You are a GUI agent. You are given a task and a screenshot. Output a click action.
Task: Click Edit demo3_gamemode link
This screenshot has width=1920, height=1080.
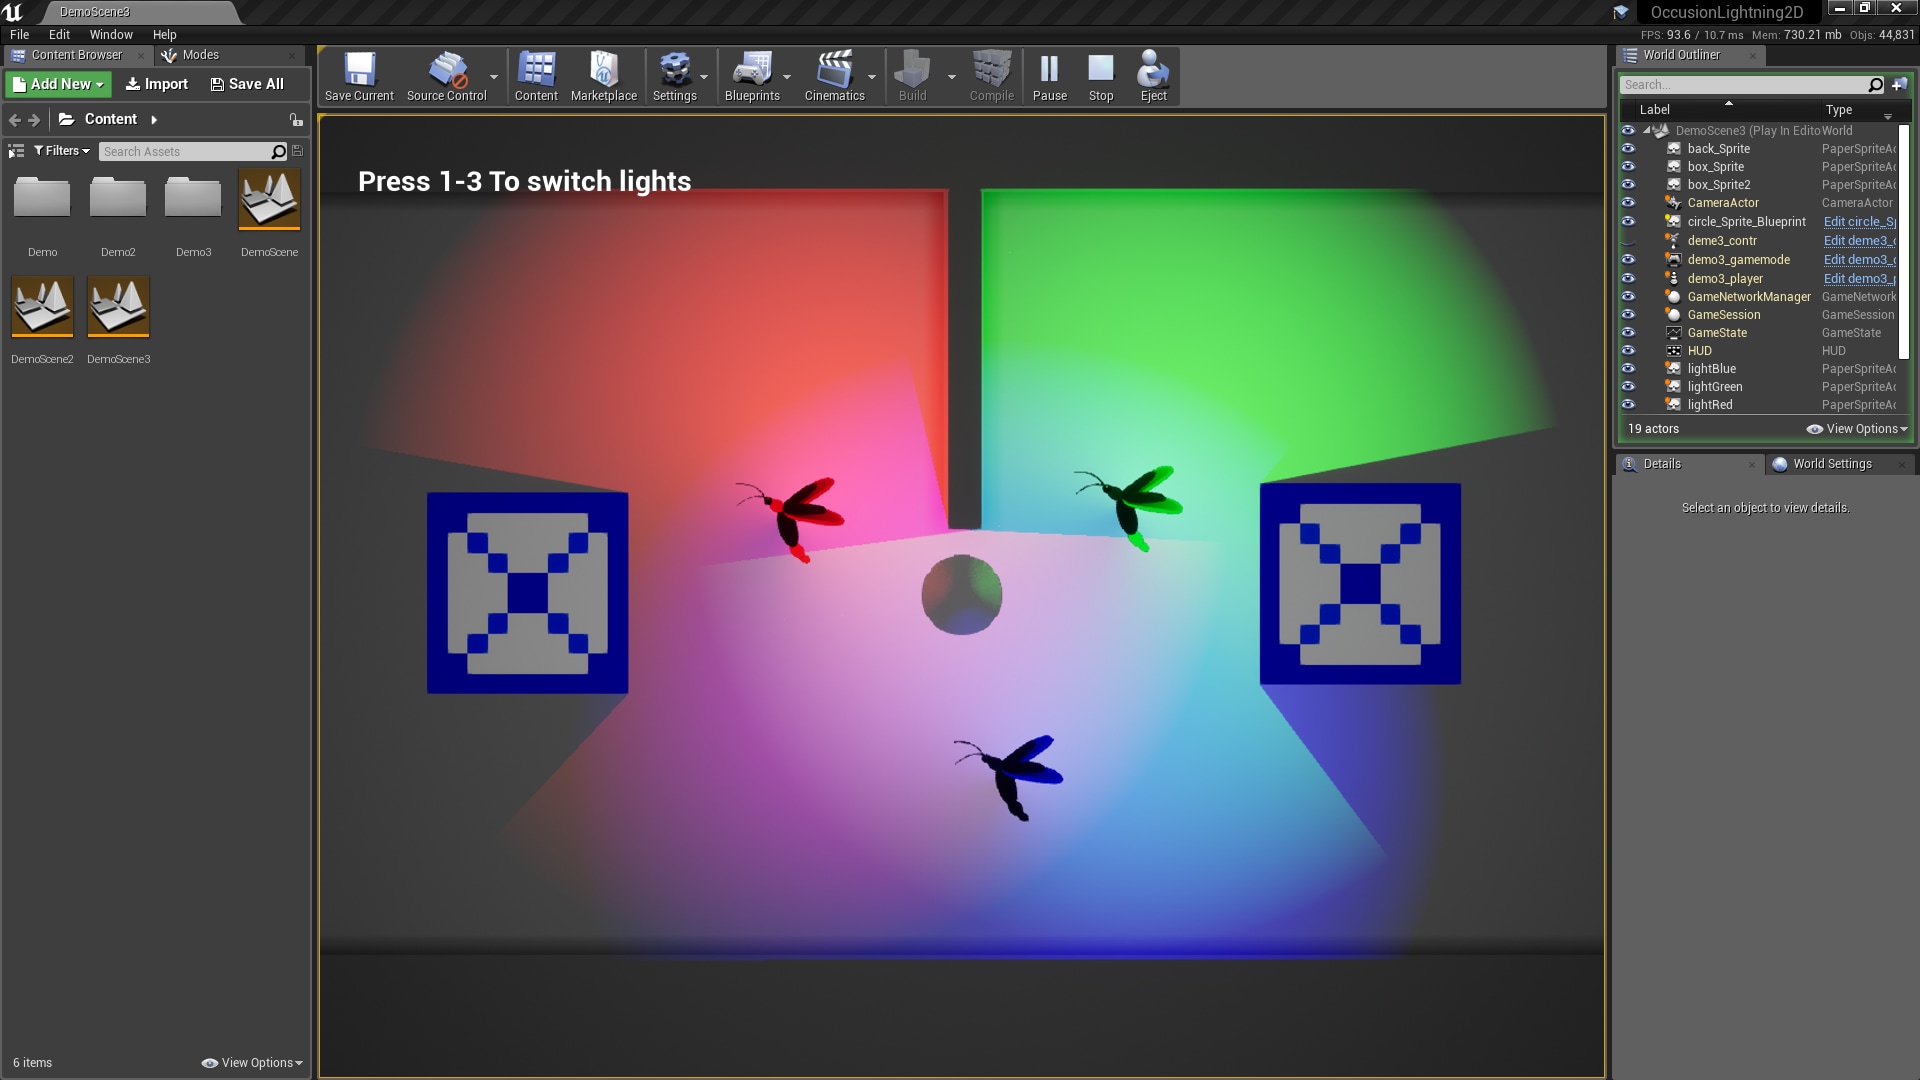coord(1860,259)
